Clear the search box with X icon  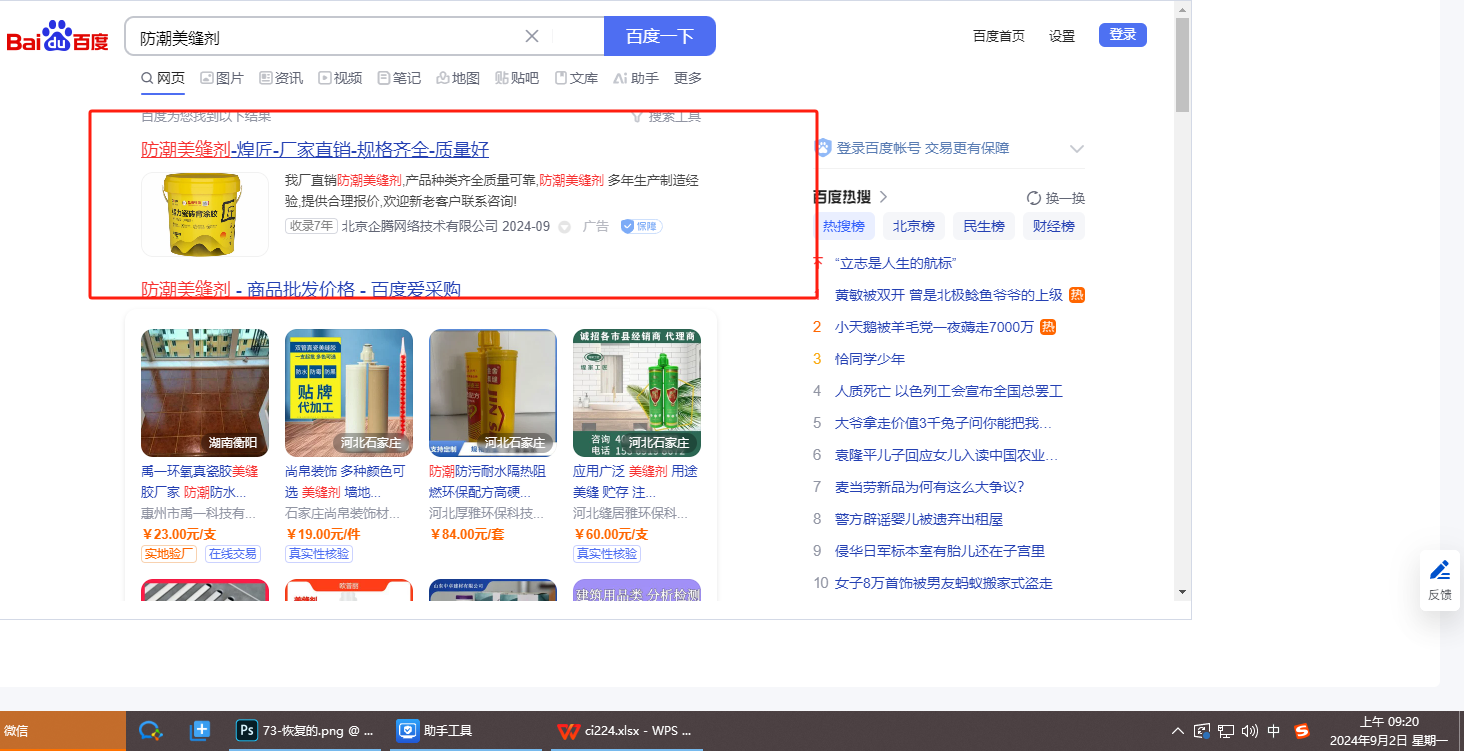pos(532,37)
